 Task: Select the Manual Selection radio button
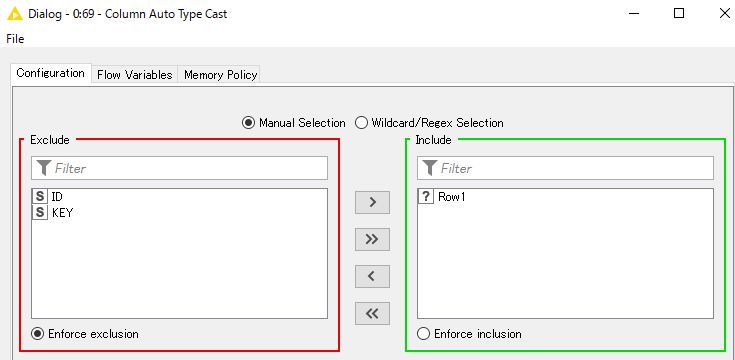click(248, 123)
